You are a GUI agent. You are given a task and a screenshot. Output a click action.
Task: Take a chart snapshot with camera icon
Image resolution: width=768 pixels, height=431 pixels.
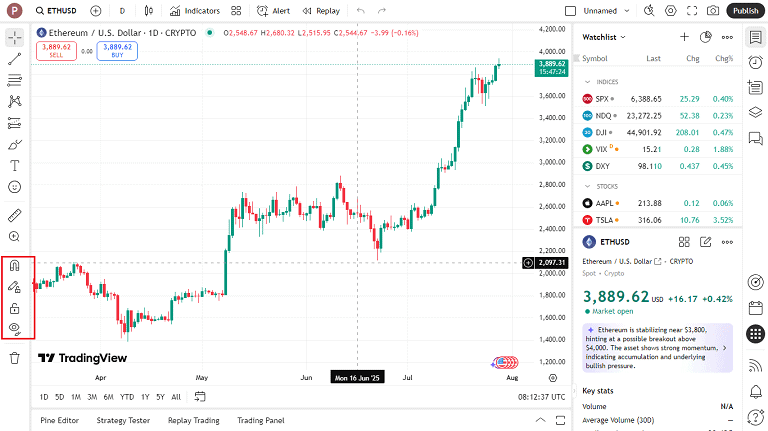(x=713, y=11)
